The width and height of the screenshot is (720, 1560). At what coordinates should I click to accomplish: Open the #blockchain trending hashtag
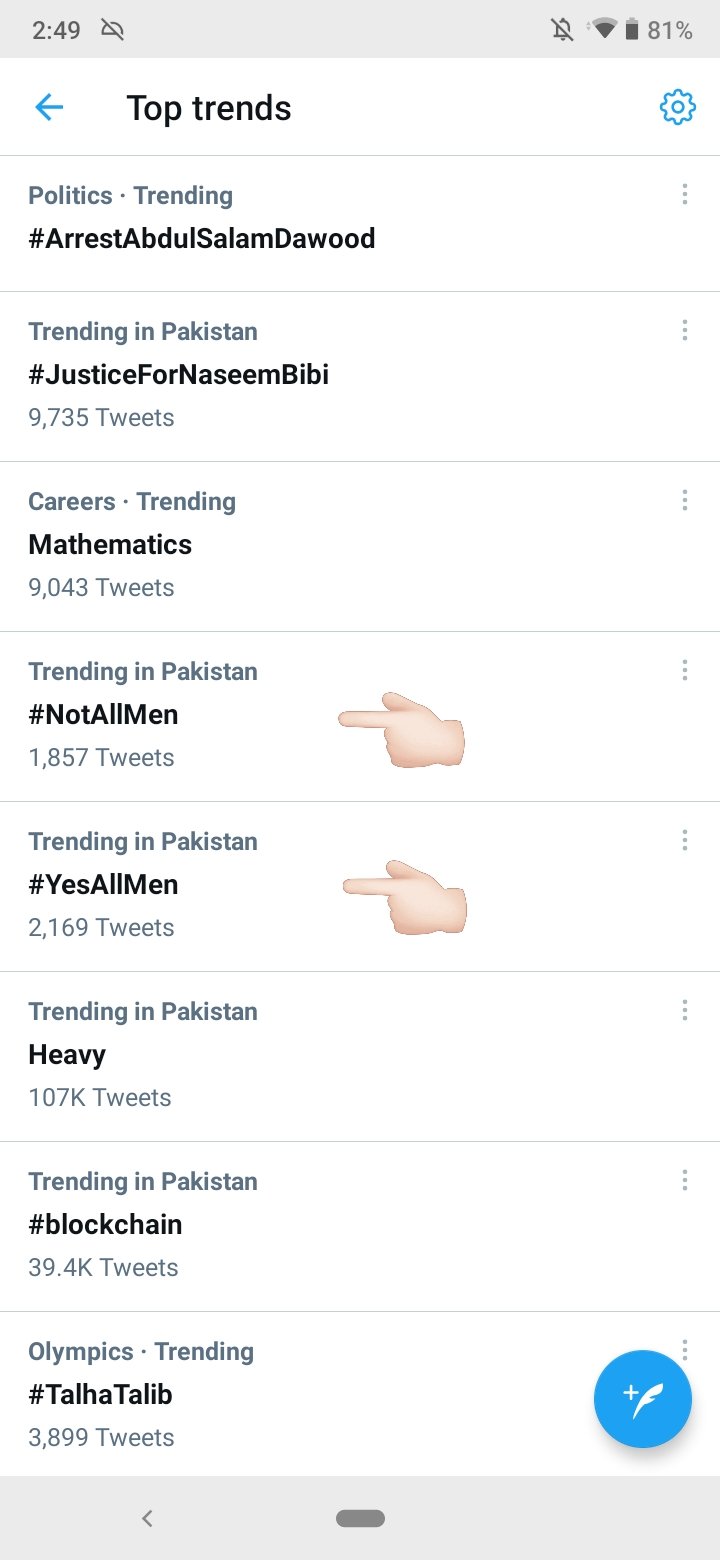coord(360,1227)
